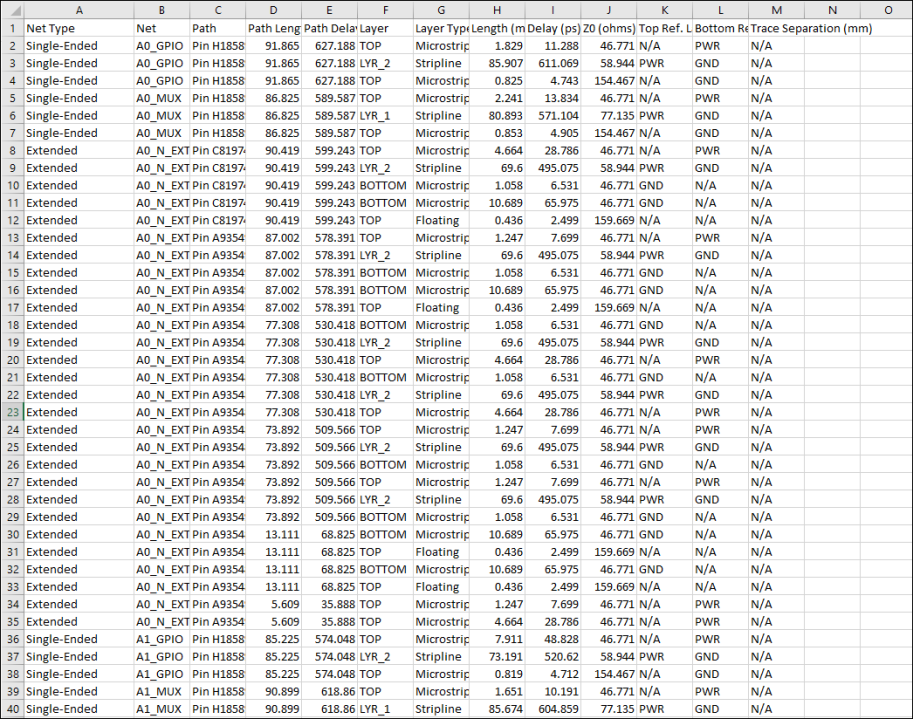Select the Net Type header cell in row 1

point(78,28)
